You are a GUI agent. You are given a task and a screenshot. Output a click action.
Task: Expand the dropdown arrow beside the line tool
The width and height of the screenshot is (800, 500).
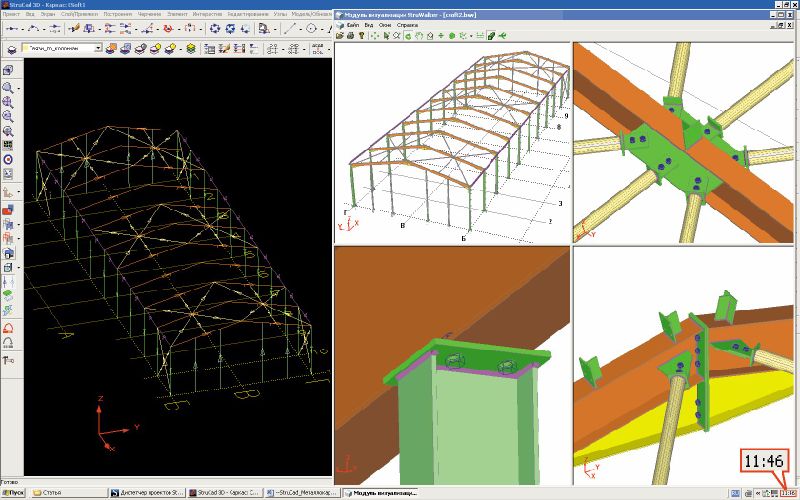300,28
